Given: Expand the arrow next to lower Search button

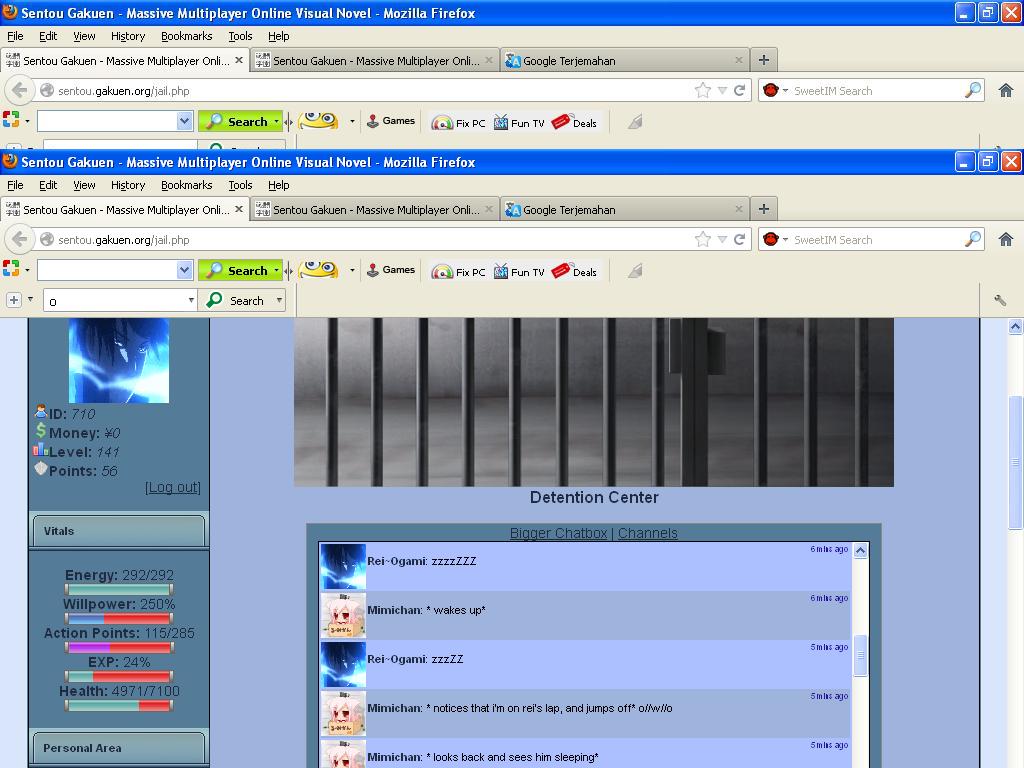Looking at the screenshot, I should click(280, 300).
